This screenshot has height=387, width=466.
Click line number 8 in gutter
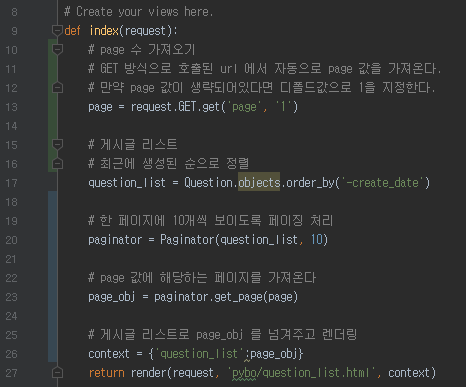(x=14, y=12)
